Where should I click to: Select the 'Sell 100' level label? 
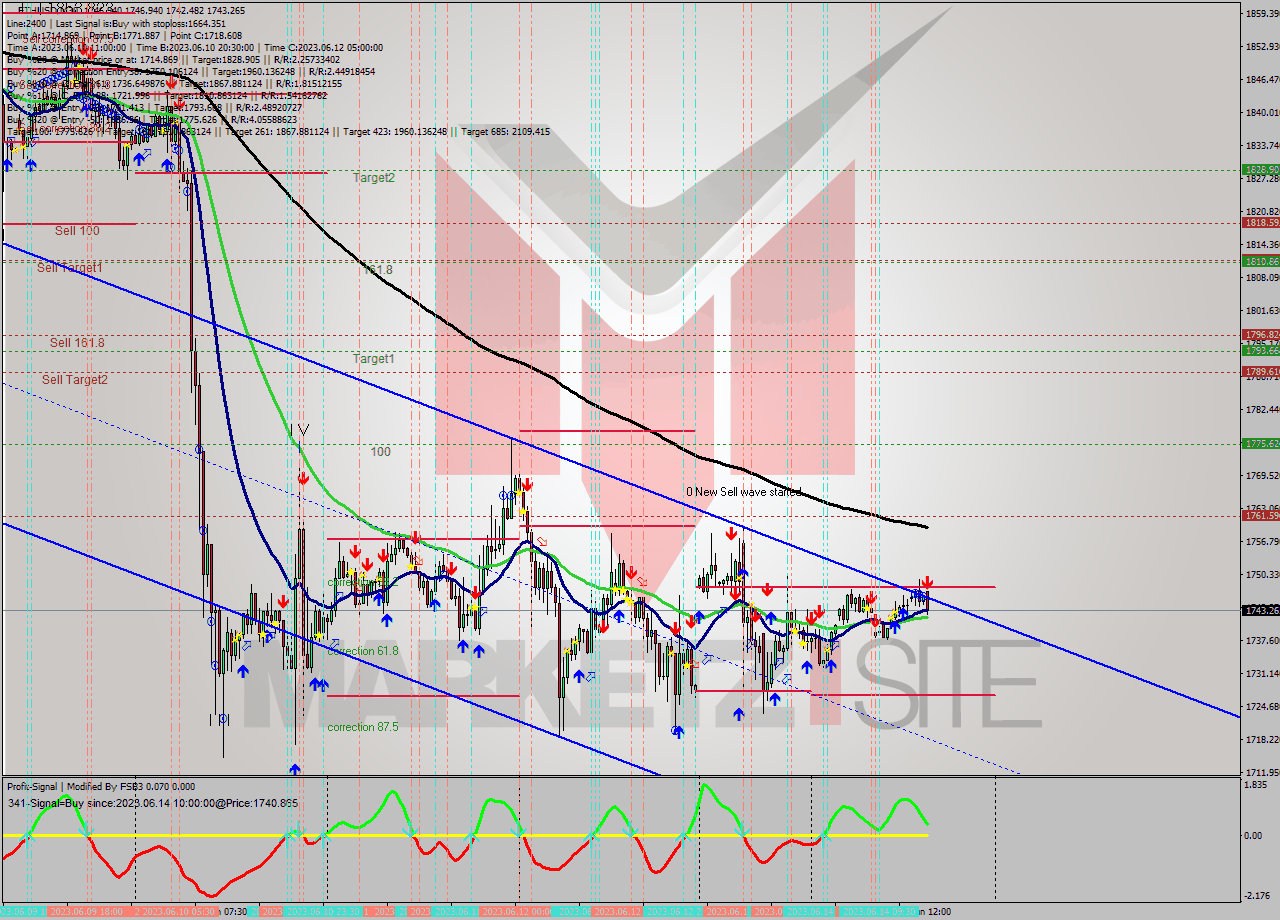pos(77,231)
